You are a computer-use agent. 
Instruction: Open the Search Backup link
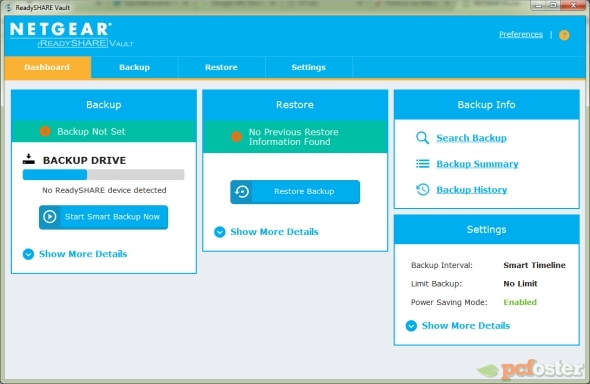point(471,138)
